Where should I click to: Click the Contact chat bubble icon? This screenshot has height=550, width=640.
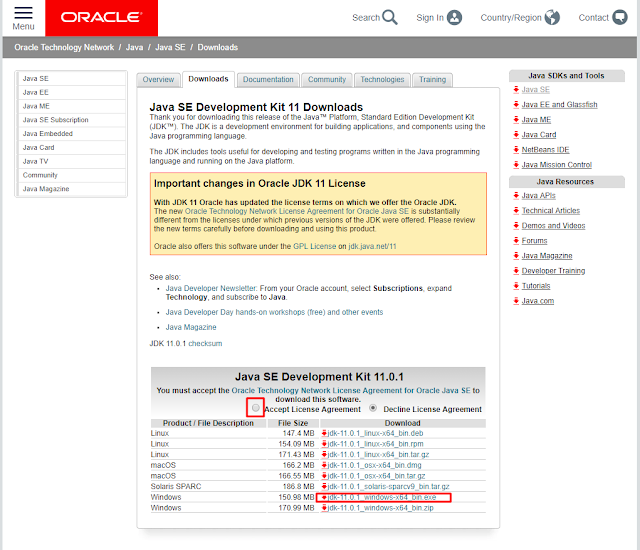(620, 18)
